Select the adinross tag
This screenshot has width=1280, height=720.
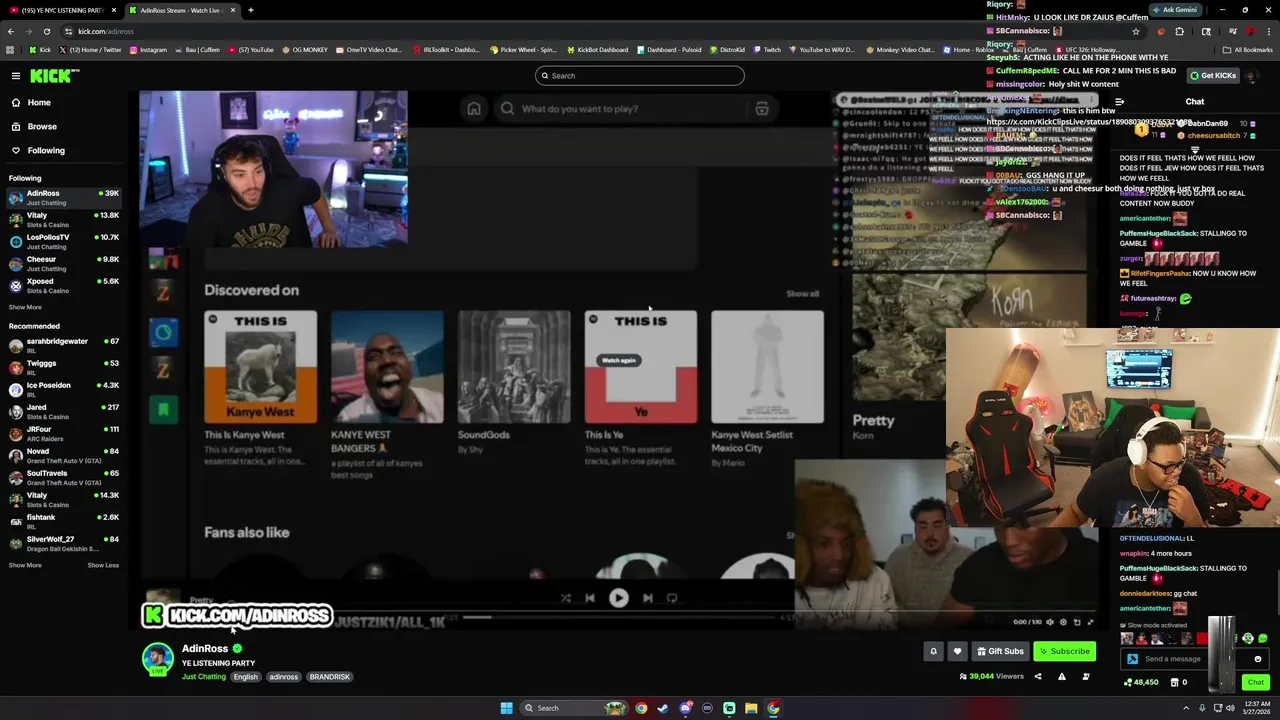tap(283, 677)
